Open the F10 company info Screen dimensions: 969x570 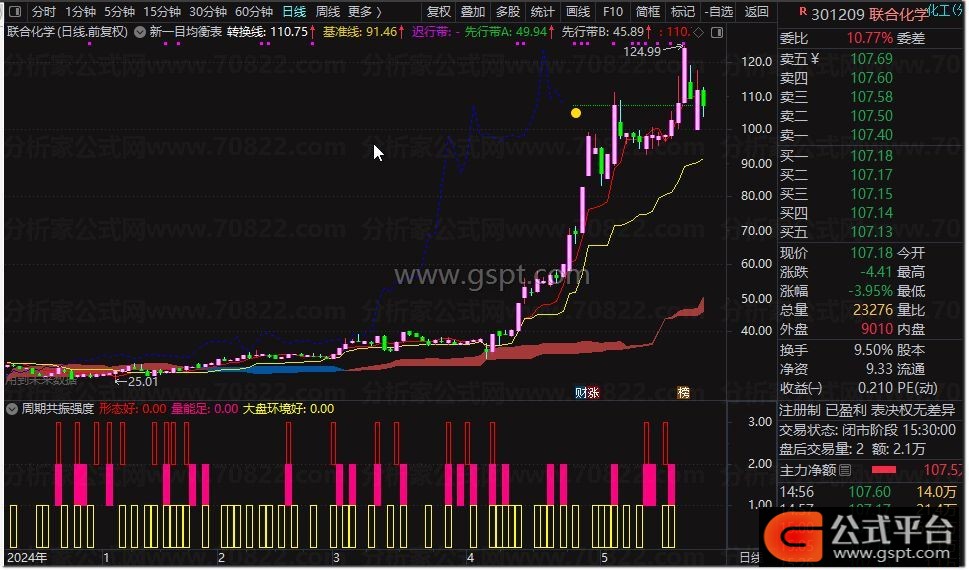(612, 11)
